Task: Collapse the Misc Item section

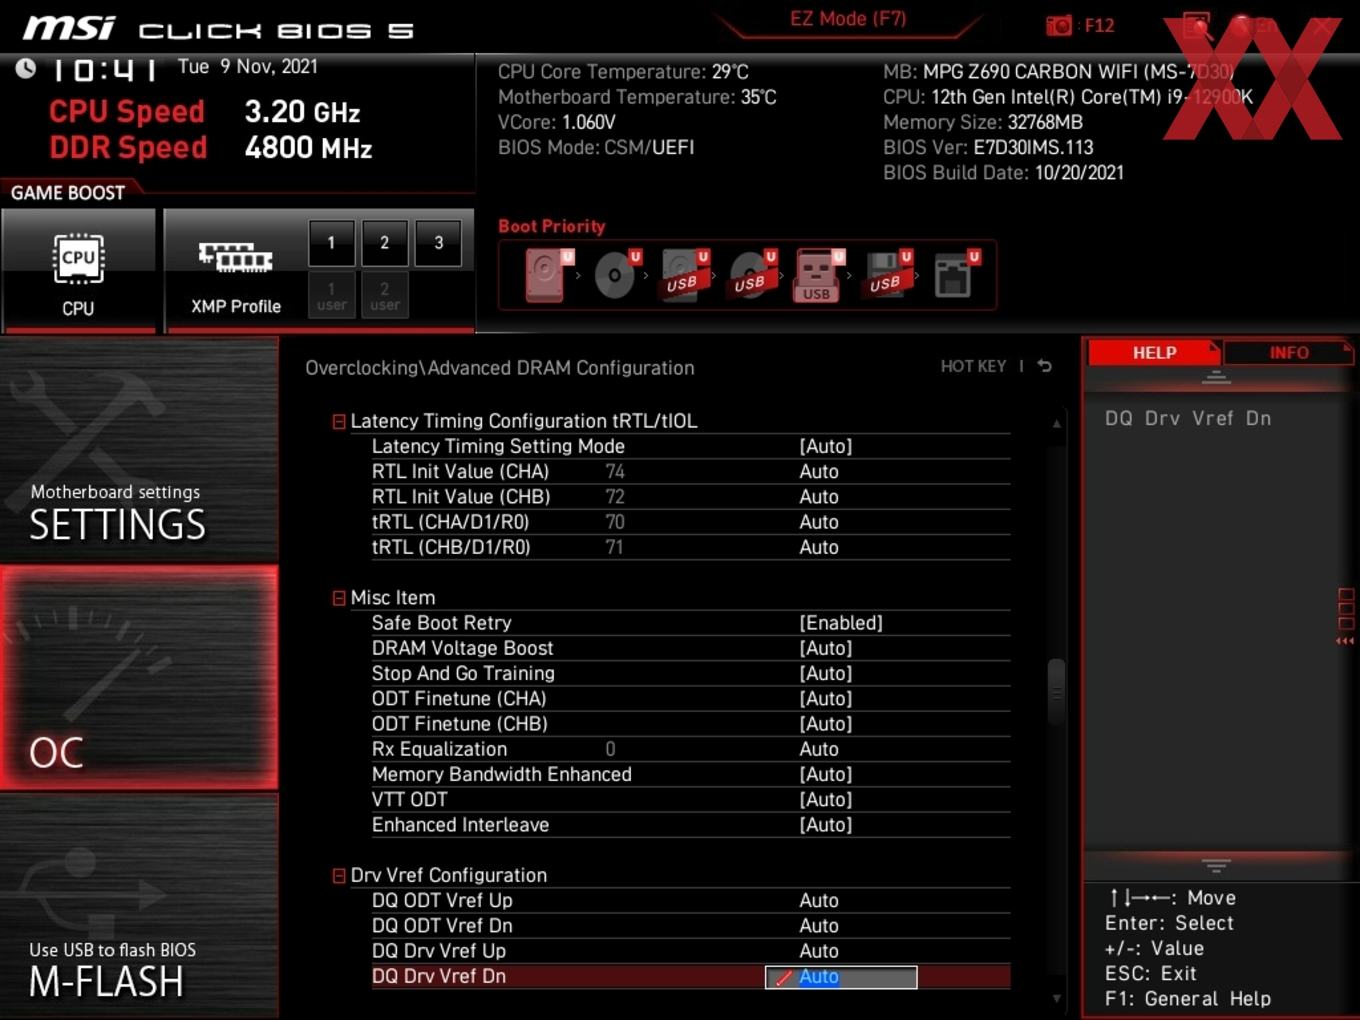Action: coord(339,598)
